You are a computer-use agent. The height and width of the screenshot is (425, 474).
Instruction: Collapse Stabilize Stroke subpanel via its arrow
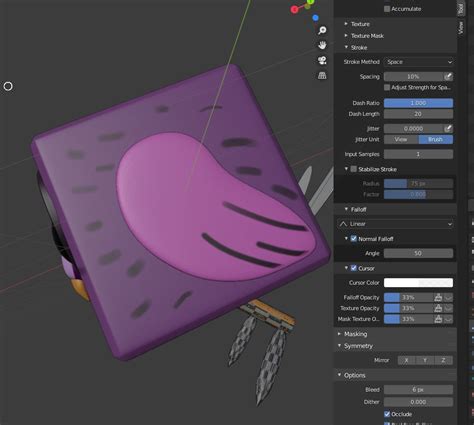coord(346,169)
